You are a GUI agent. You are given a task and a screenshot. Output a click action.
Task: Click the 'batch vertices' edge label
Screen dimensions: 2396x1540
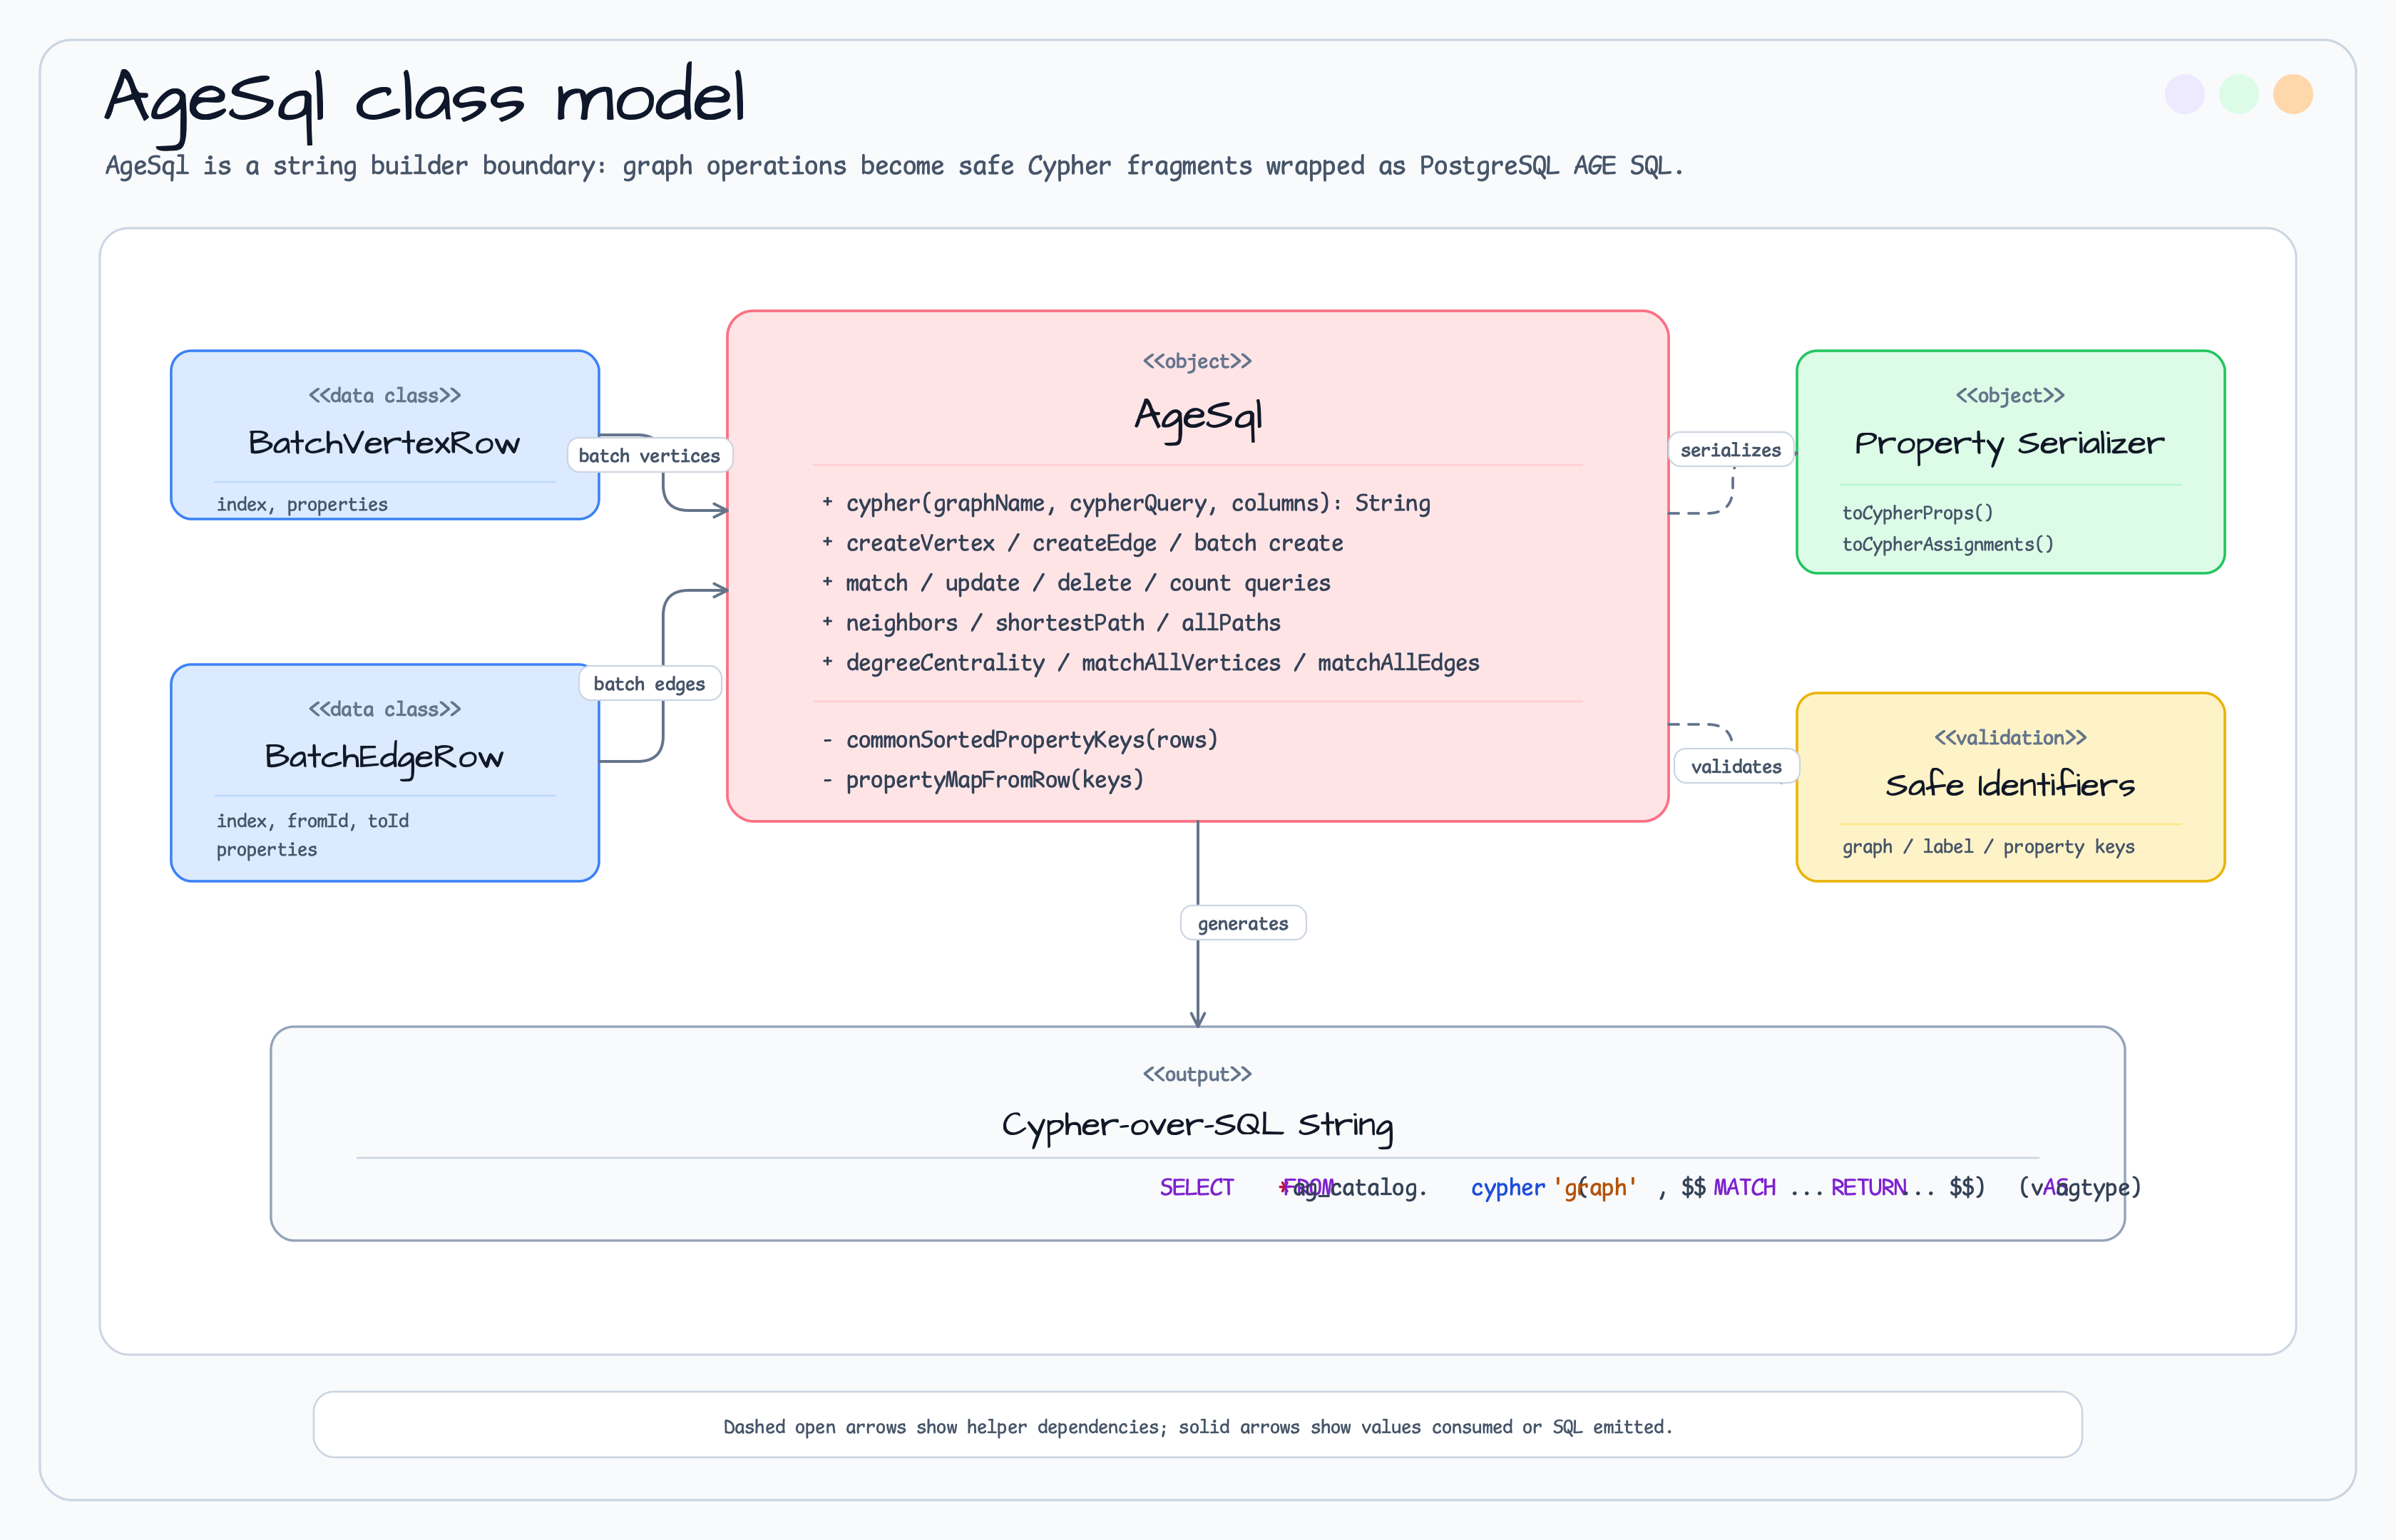[649, 456]
